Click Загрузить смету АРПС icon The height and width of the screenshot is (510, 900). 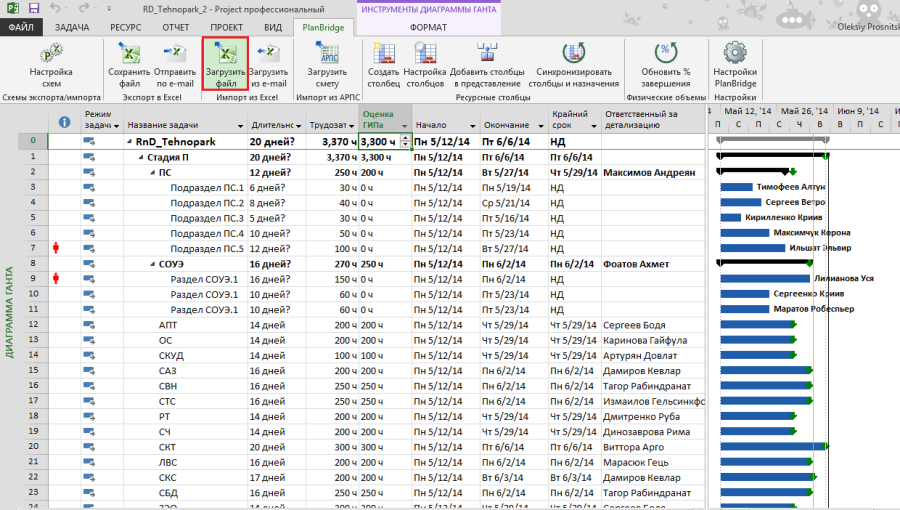click(x=327, y=65)
